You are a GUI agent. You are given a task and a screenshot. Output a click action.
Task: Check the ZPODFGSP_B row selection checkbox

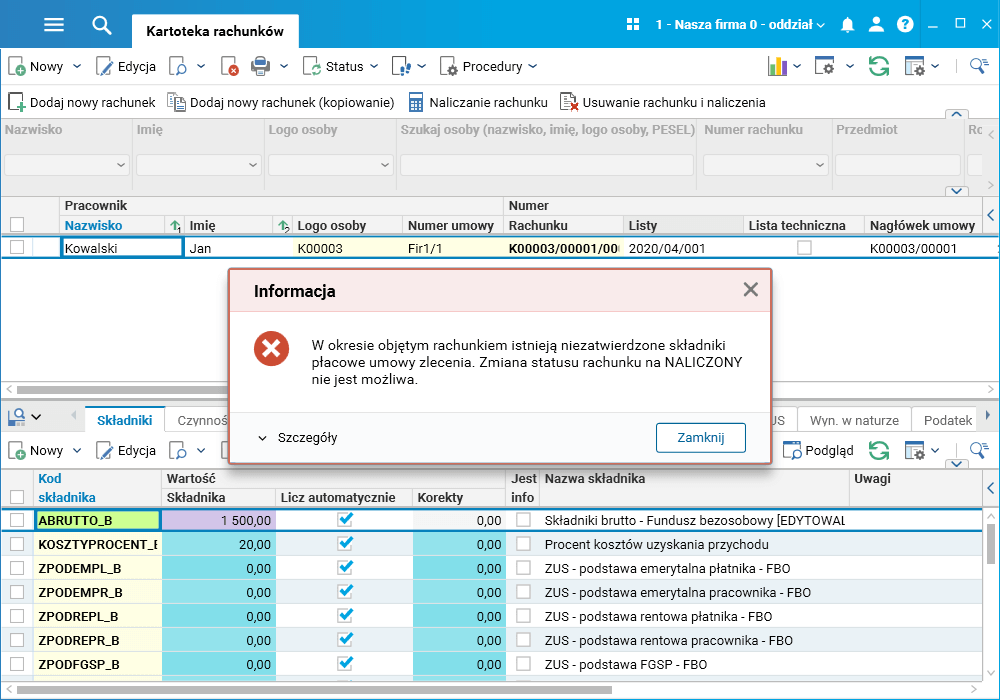(17, 664)
